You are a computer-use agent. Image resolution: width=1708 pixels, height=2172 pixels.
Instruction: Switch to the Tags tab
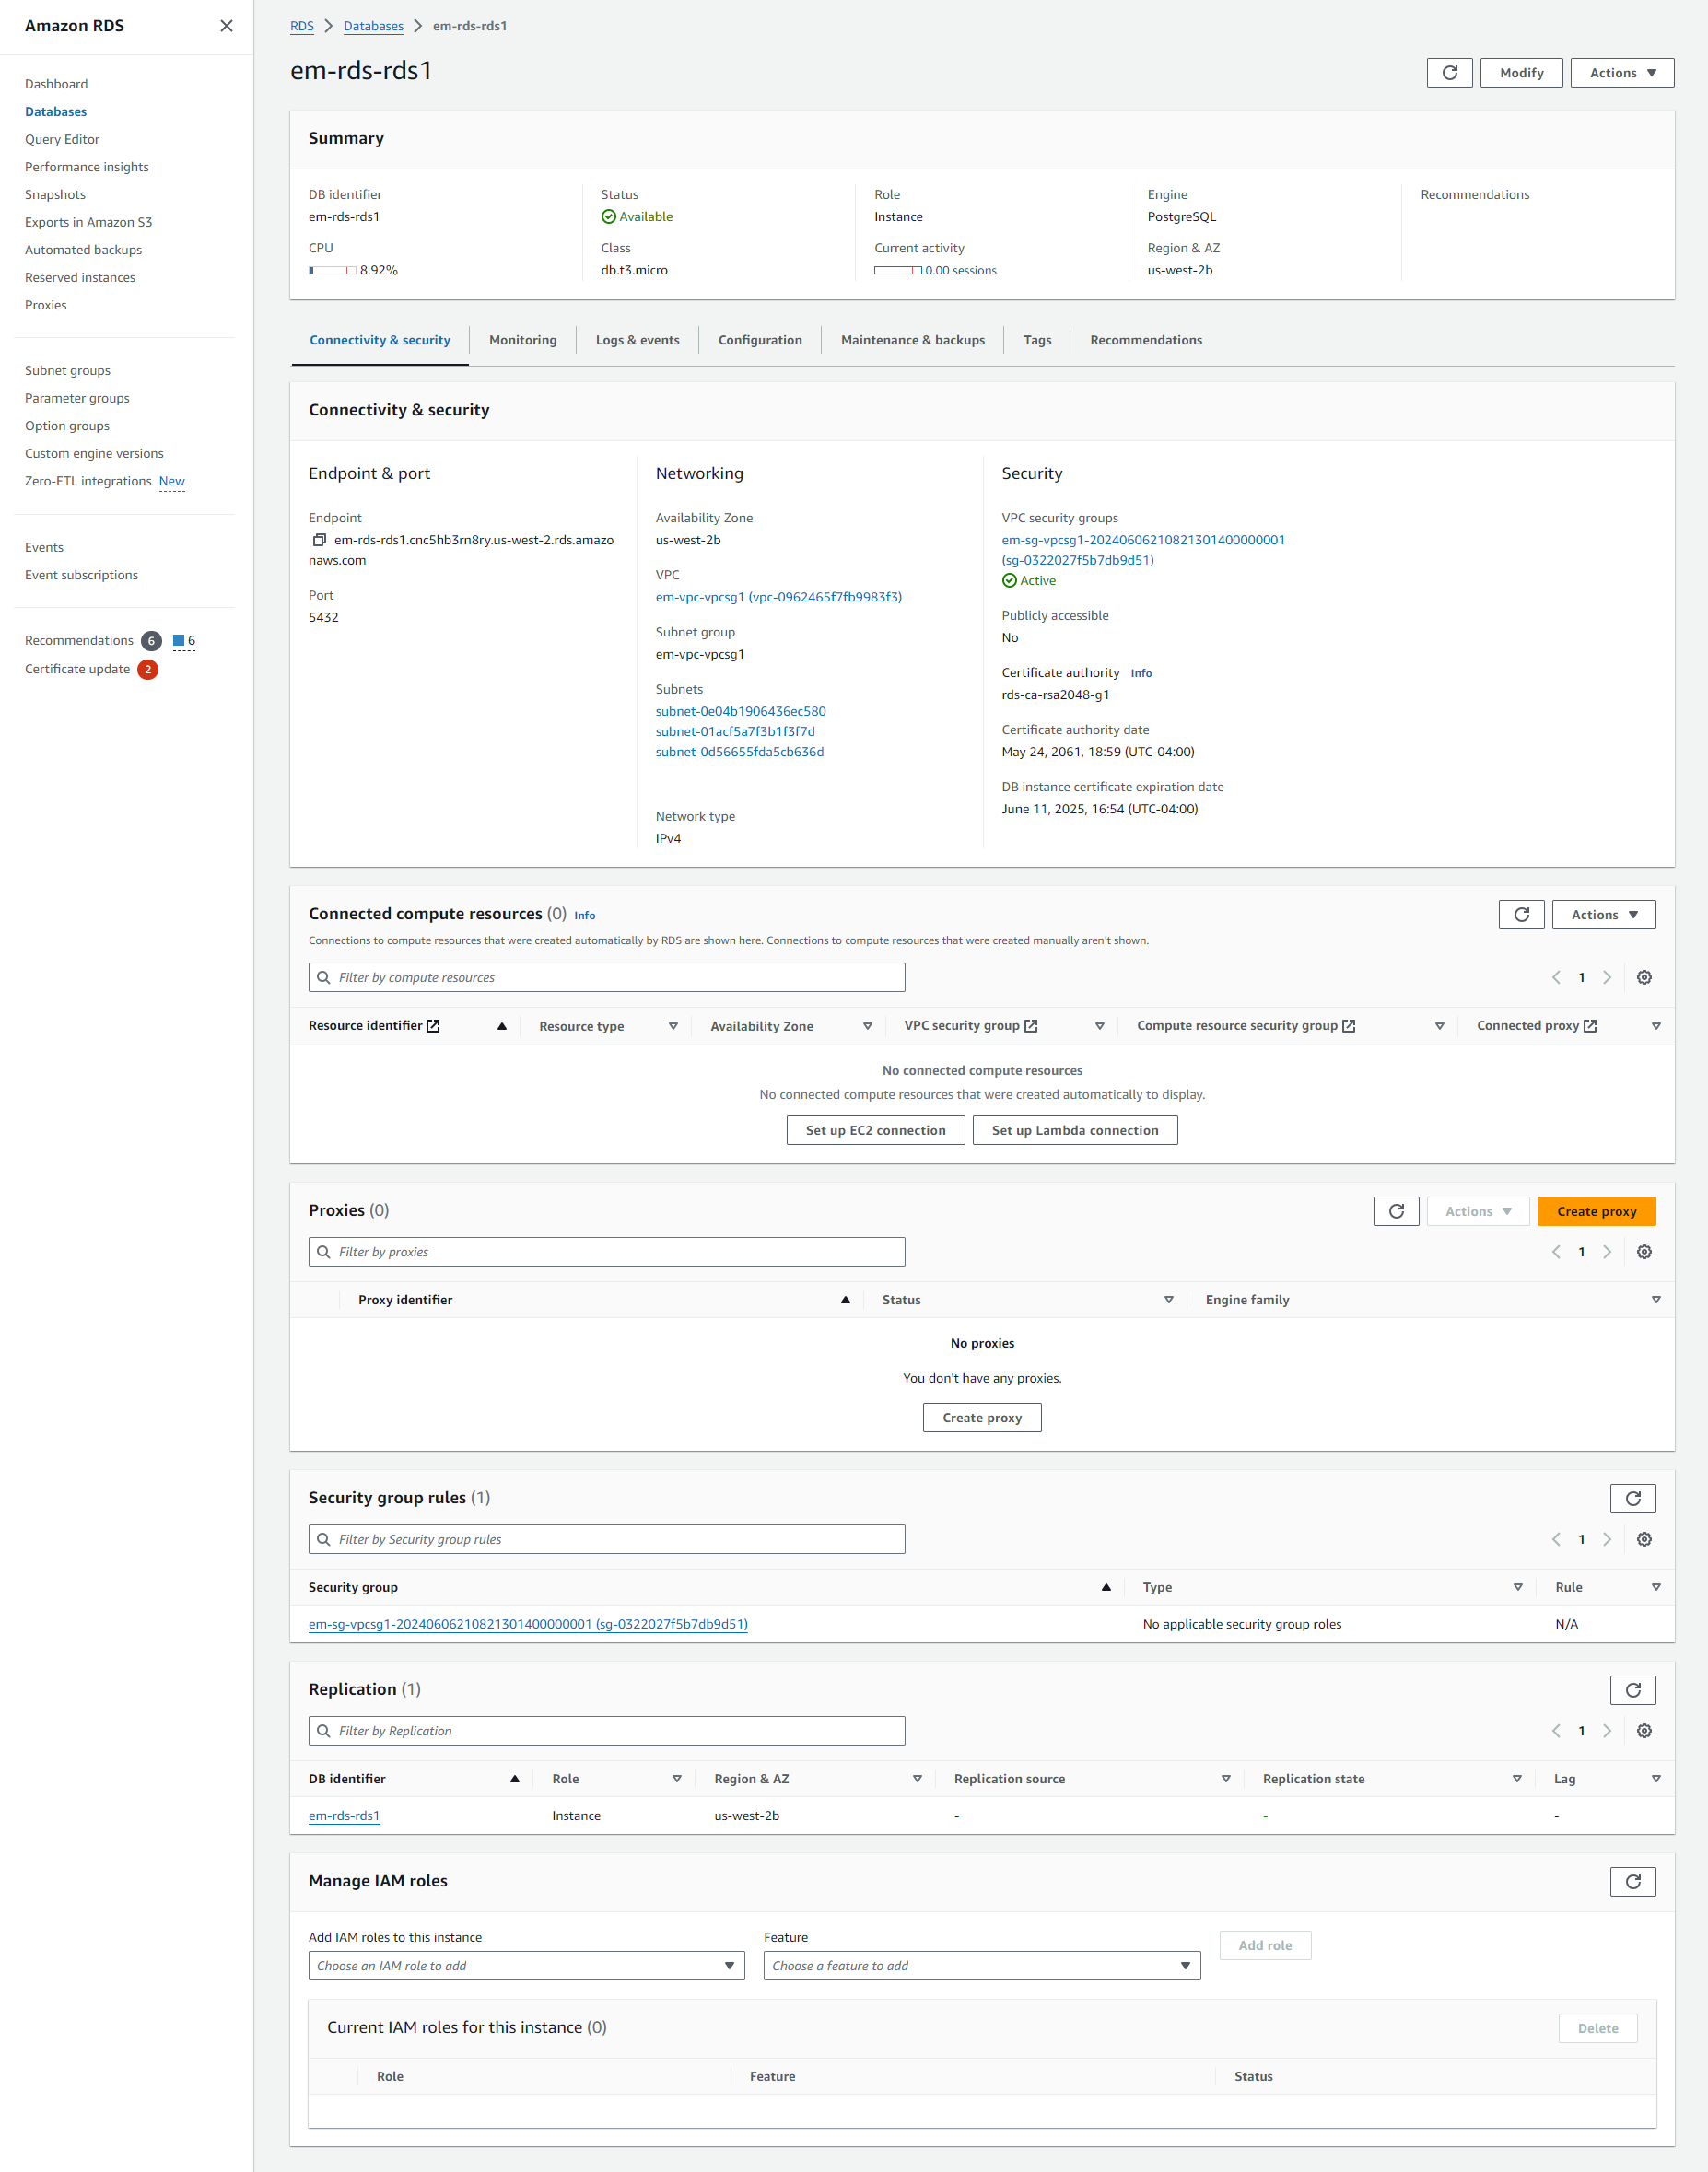pos(1037,340)
